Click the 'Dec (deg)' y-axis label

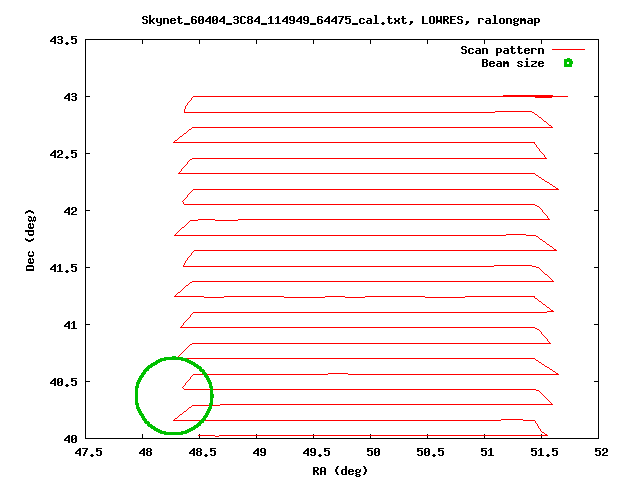point(30,240)
